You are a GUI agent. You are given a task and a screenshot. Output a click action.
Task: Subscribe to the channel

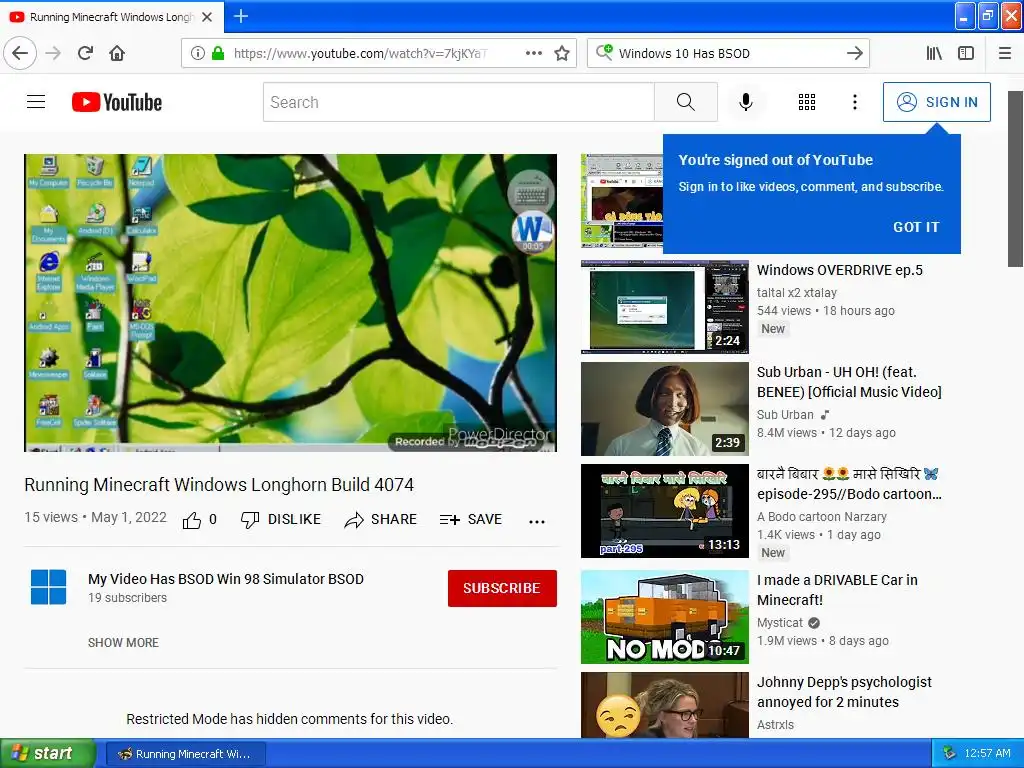pos(502,588)
